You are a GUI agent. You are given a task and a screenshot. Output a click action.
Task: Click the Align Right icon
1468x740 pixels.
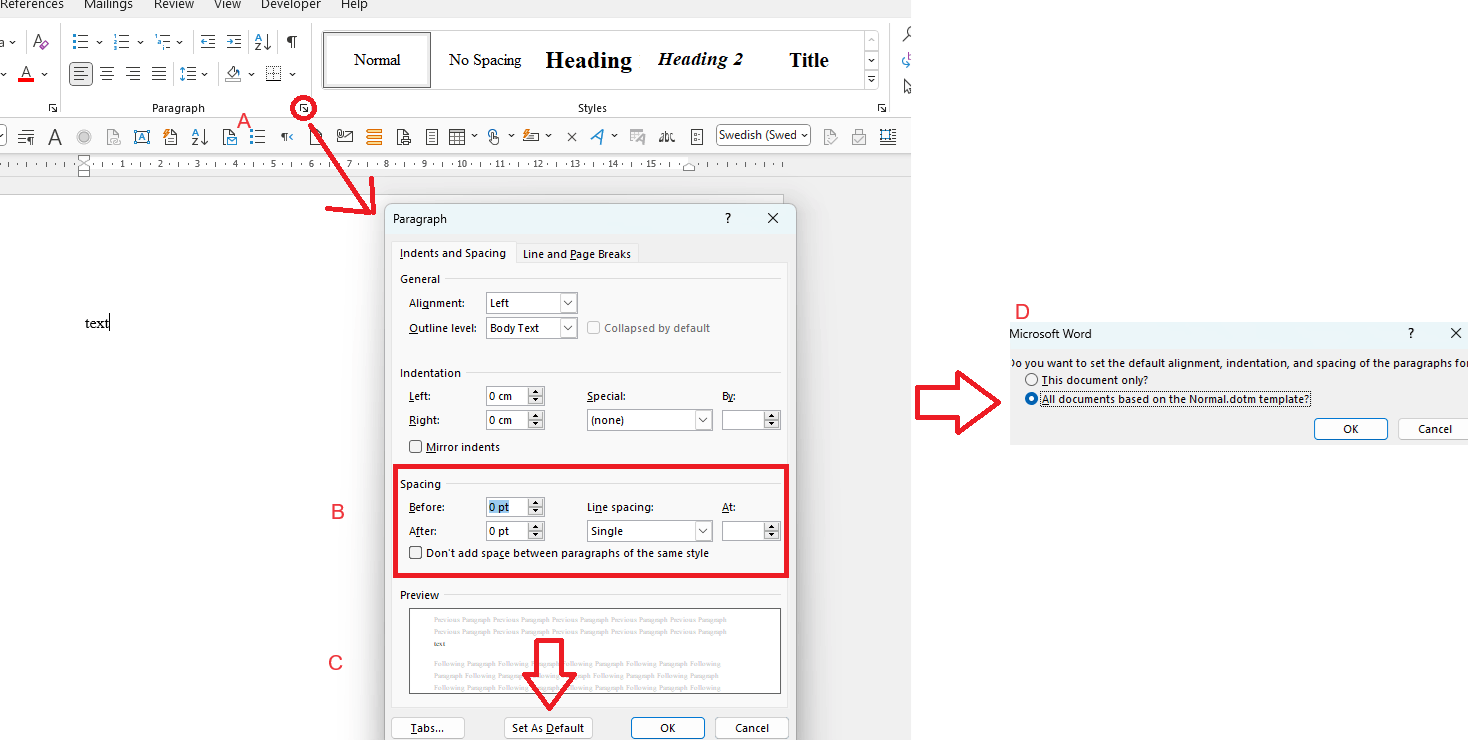click(133, 73)
